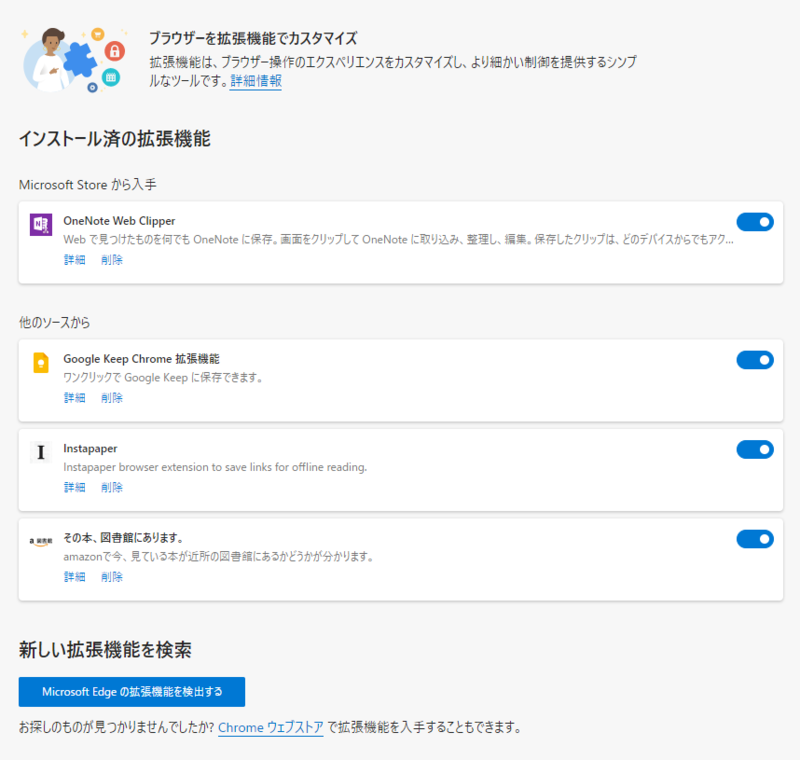
Task: Click the amazonで今、見ている本 description text
Action: (218, 556)
